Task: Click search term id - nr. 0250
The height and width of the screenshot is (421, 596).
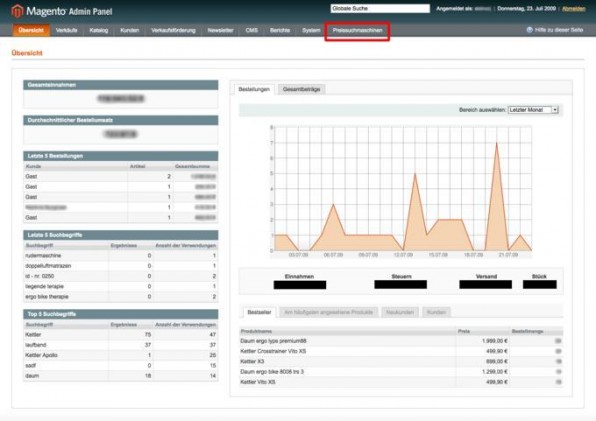Action: tap(40, 276)
